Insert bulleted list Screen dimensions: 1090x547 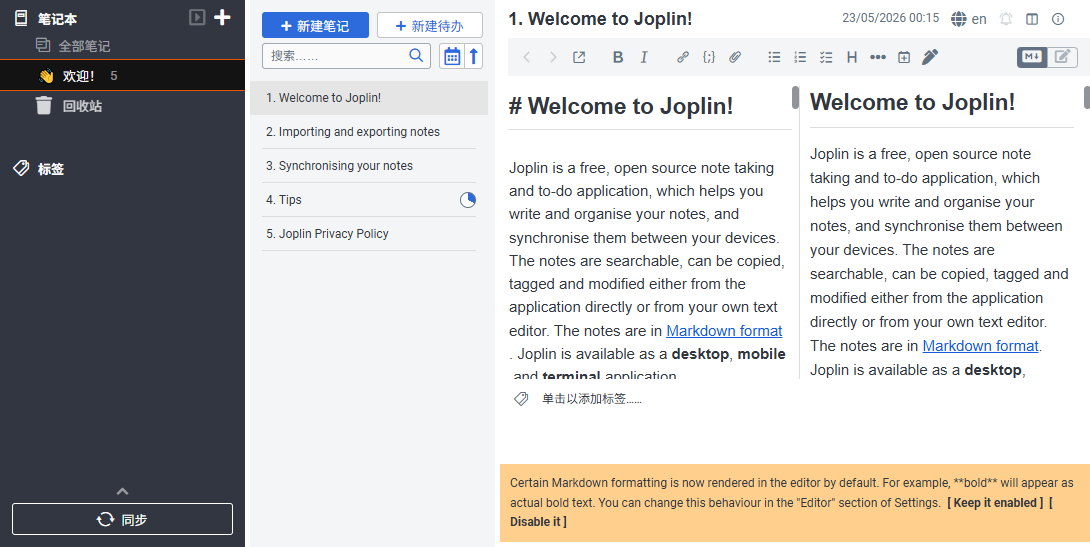(774, 57)
